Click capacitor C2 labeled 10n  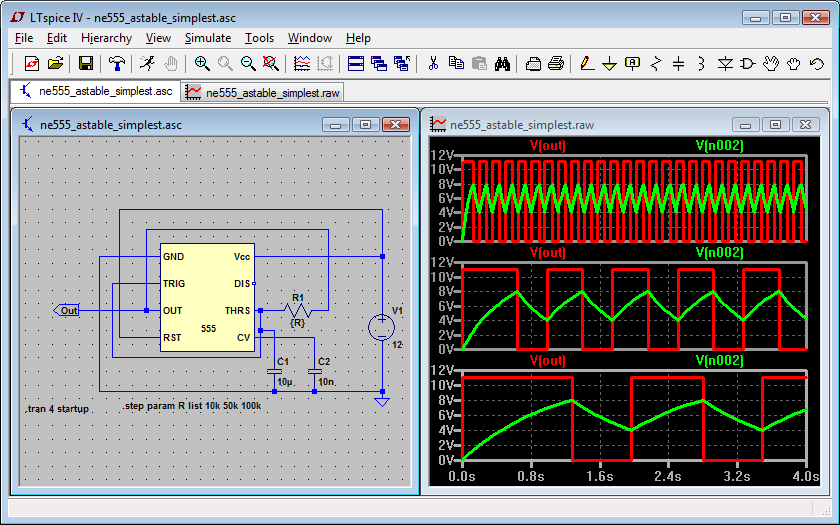click(314, 371)
